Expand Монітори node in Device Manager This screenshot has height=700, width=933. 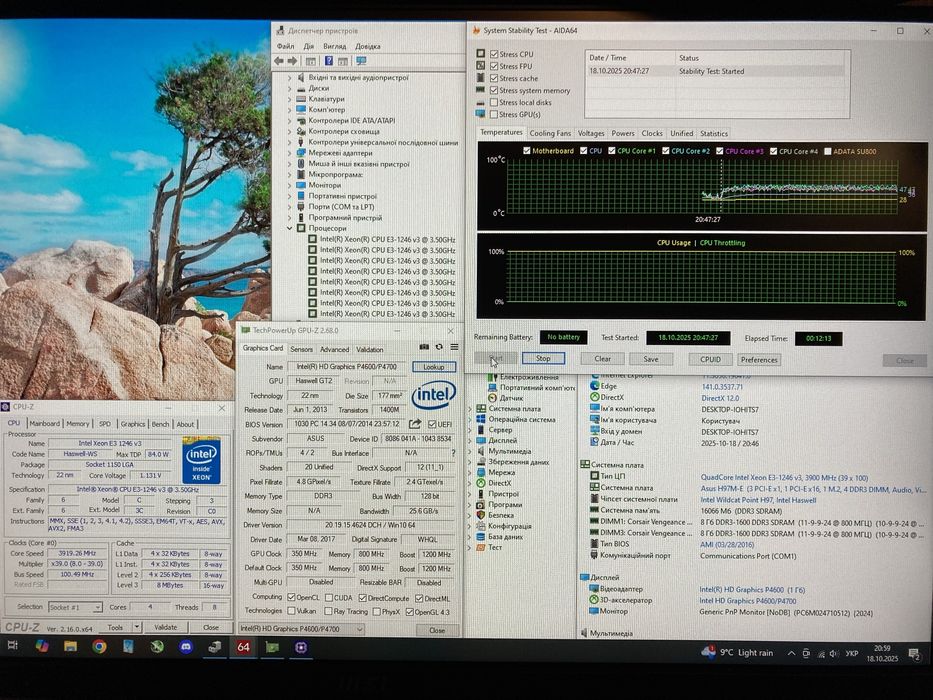[290, 185]
